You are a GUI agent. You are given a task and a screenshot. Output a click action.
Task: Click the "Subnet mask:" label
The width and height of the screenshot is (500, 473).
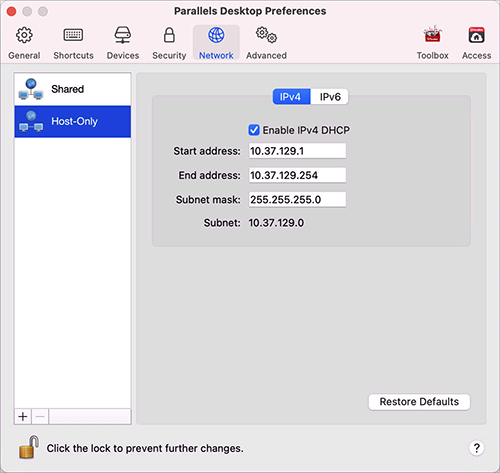208,200
